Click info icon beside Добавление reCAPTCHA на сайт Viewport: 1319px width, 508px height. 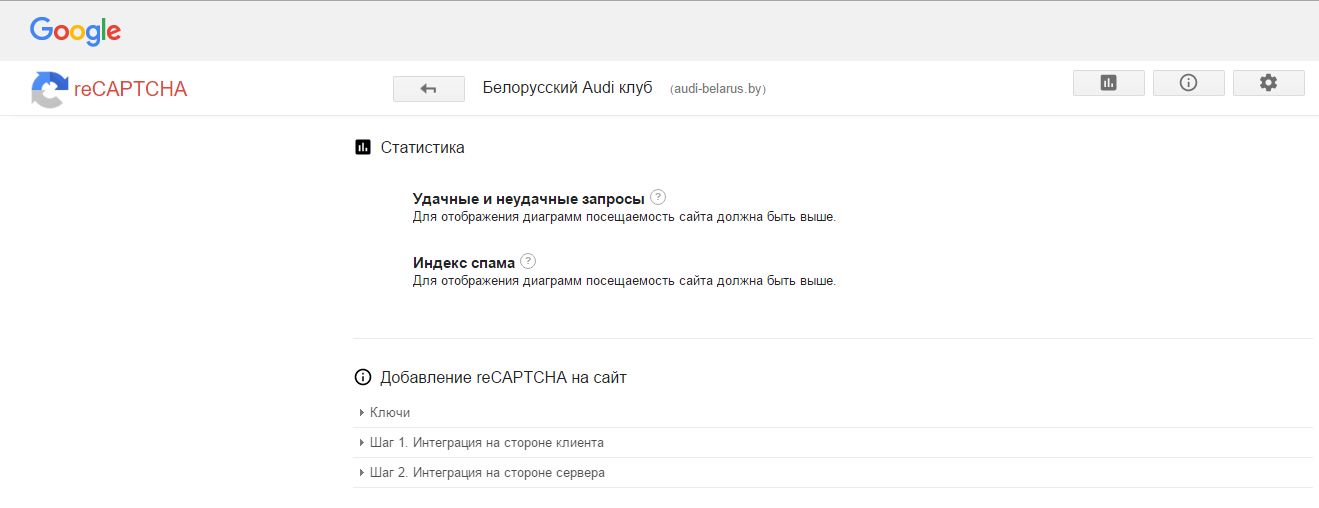[363, 377]
